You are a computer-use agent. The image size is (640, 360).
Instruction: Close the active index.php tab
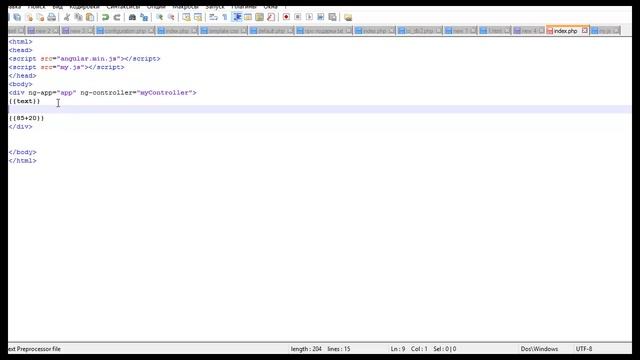[584, 31]
